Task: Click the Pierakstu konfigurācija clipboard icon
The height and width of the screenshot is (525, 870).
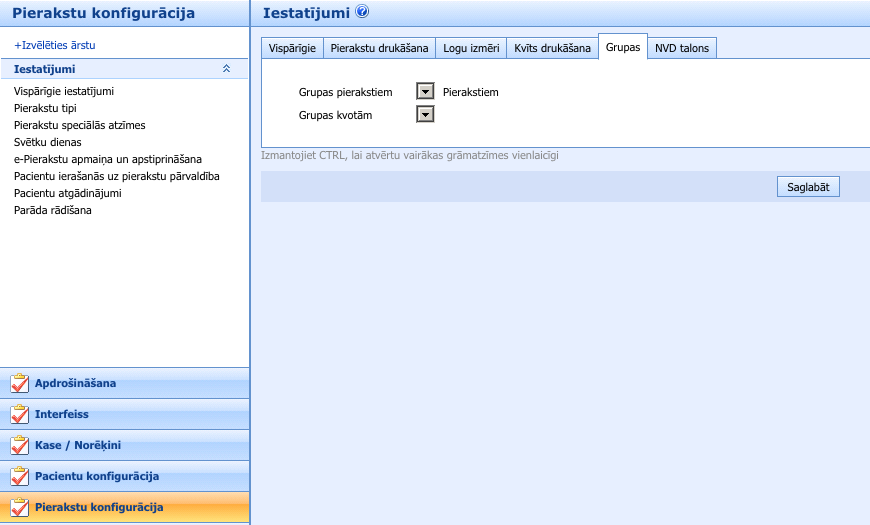Action: 19,508
